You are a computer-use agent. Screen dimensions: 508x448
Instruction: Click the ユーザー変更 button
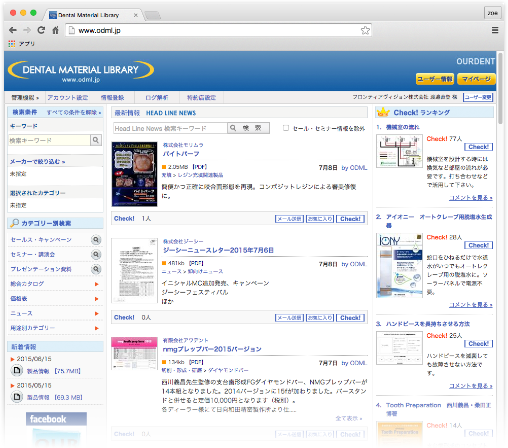(x=478, y=97)
